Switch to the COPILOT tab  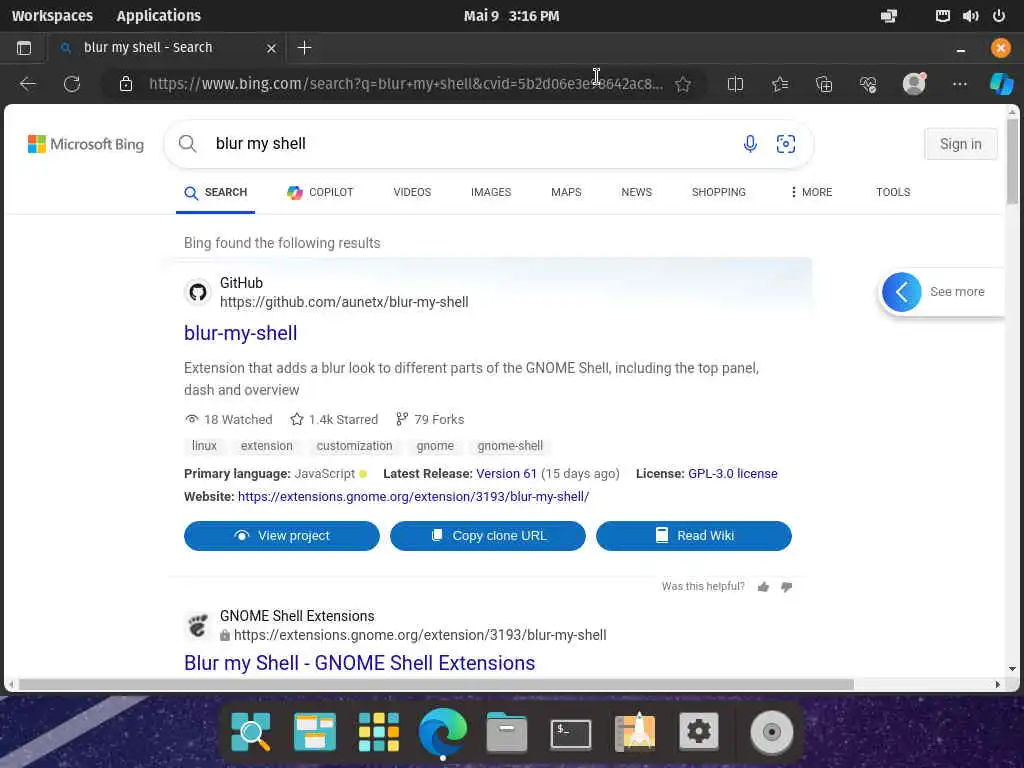(320, 192)
